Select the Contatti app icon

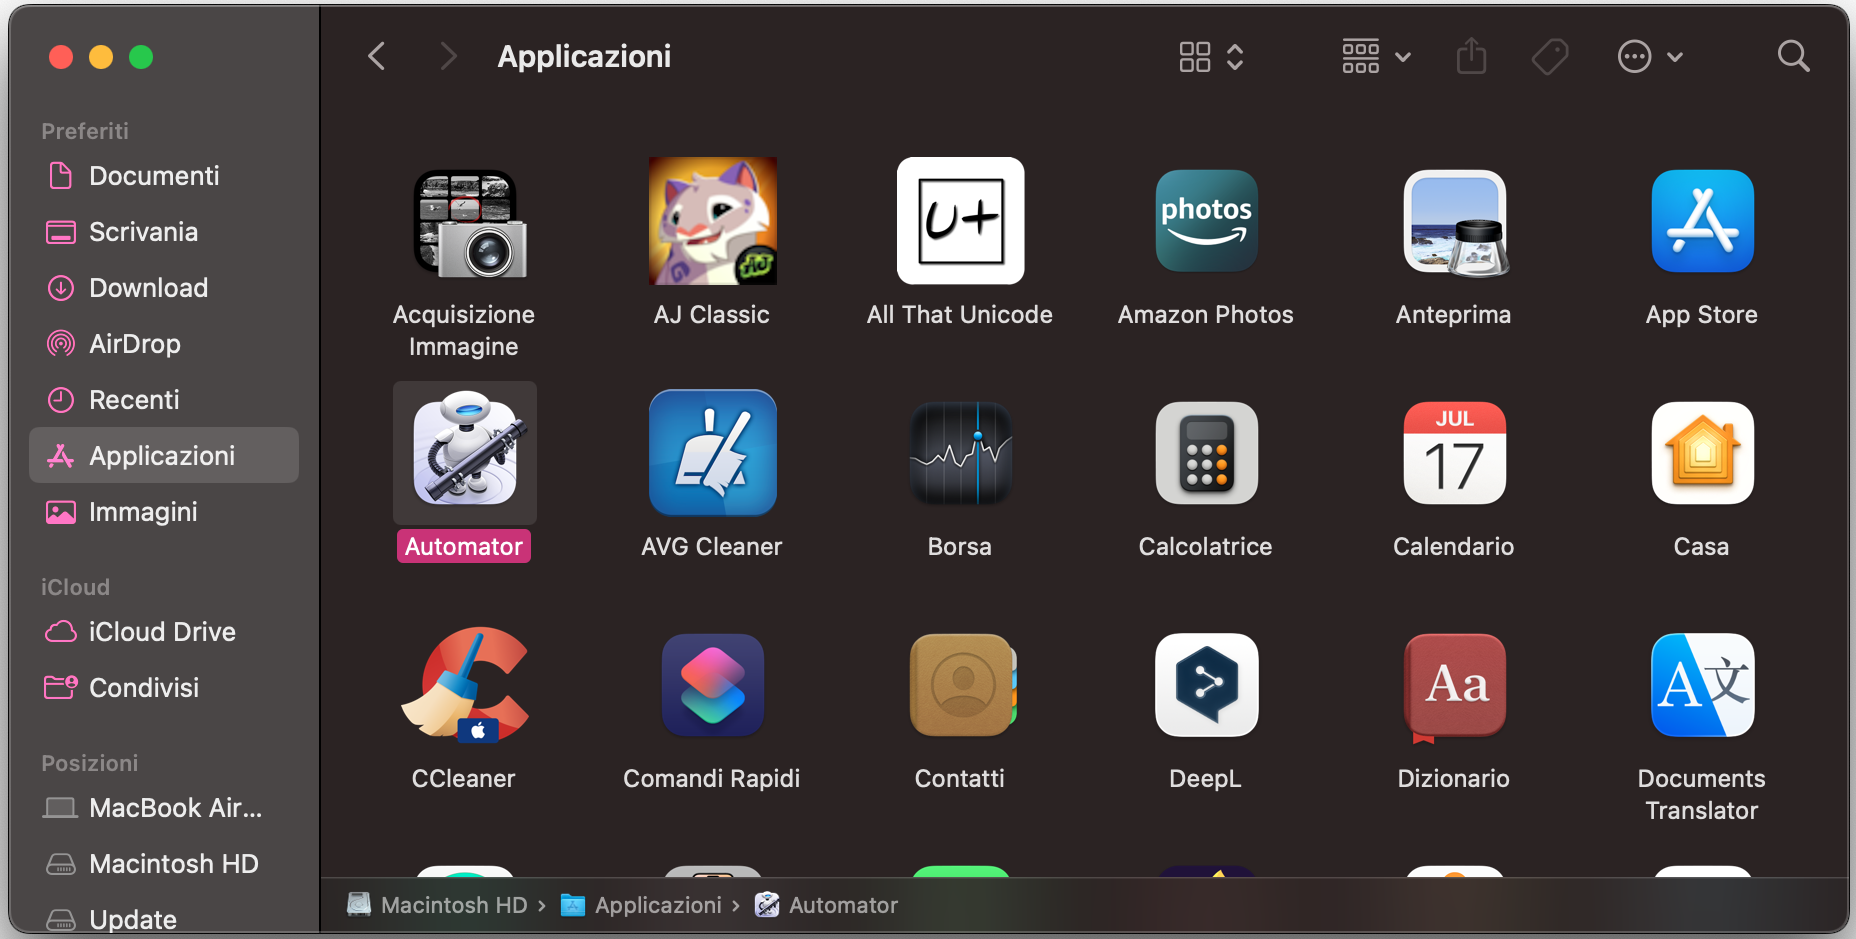962,685
